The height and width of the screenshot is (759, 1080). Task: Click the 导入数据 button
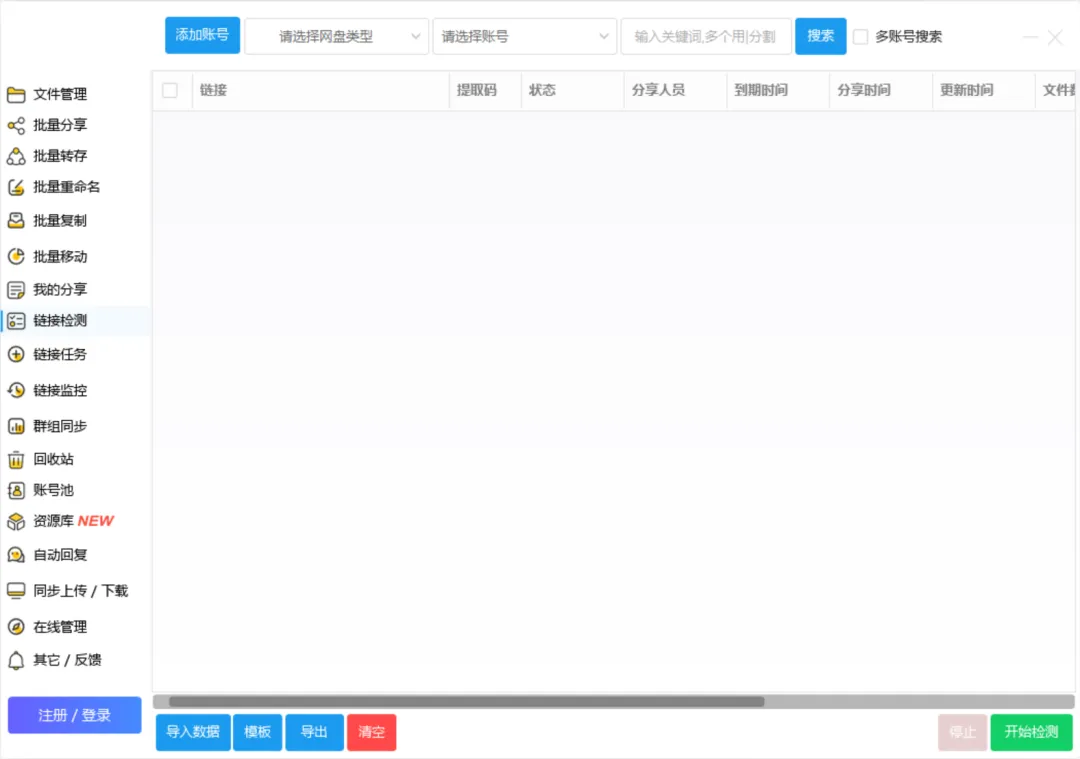193,732
